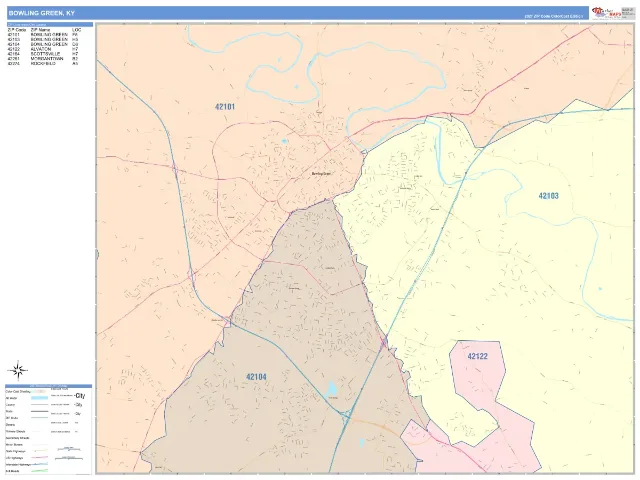Select the 42122 ZIP label on map
Image resolution: width=640 pixels, height=480 pixels.
[x=478, y=356]
